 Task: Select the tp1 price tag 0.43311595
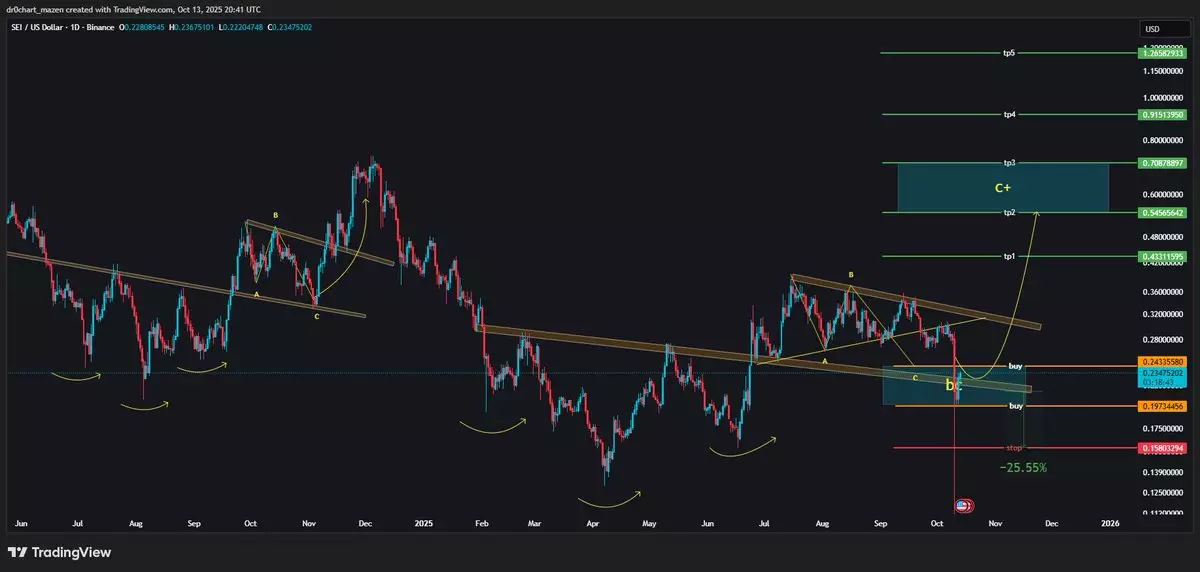pyautogui.click(x=1161, y=257)
